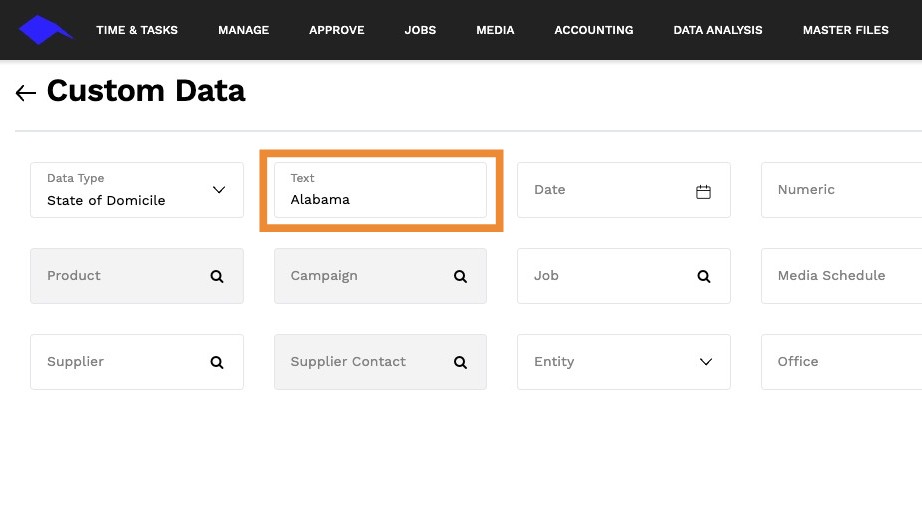Click the search icon in the Campaign field
Screen dimensions: 922x515
460,276
